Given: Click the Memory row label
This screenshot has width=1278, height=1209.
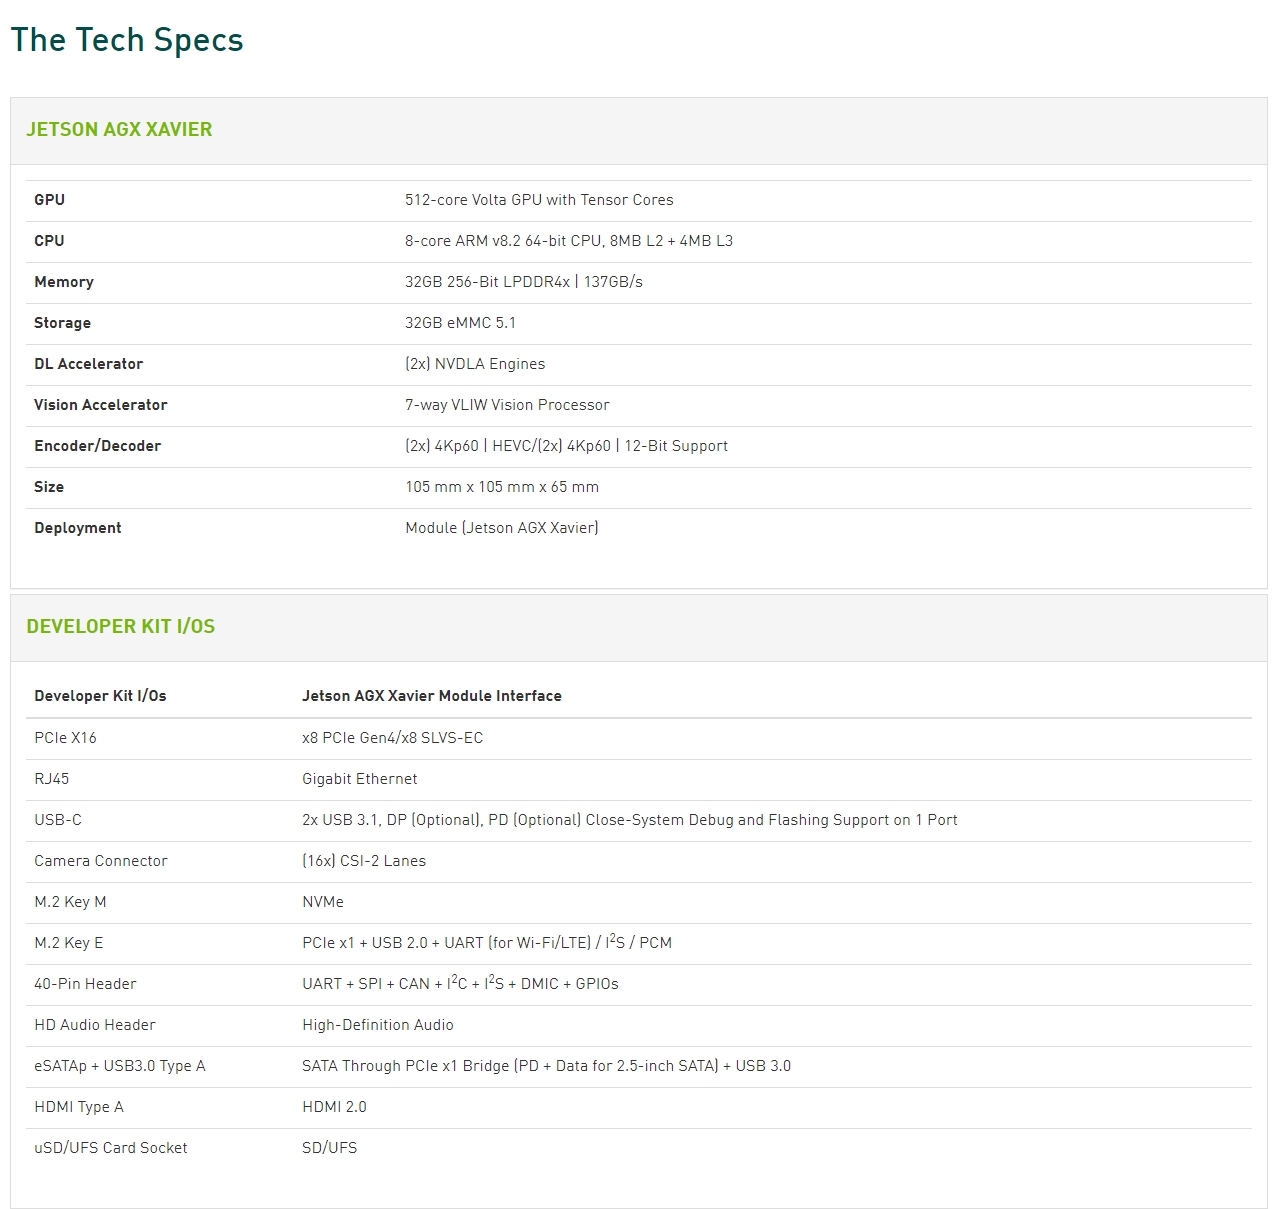Looking at the screenshot, I should tap(64, 282).
